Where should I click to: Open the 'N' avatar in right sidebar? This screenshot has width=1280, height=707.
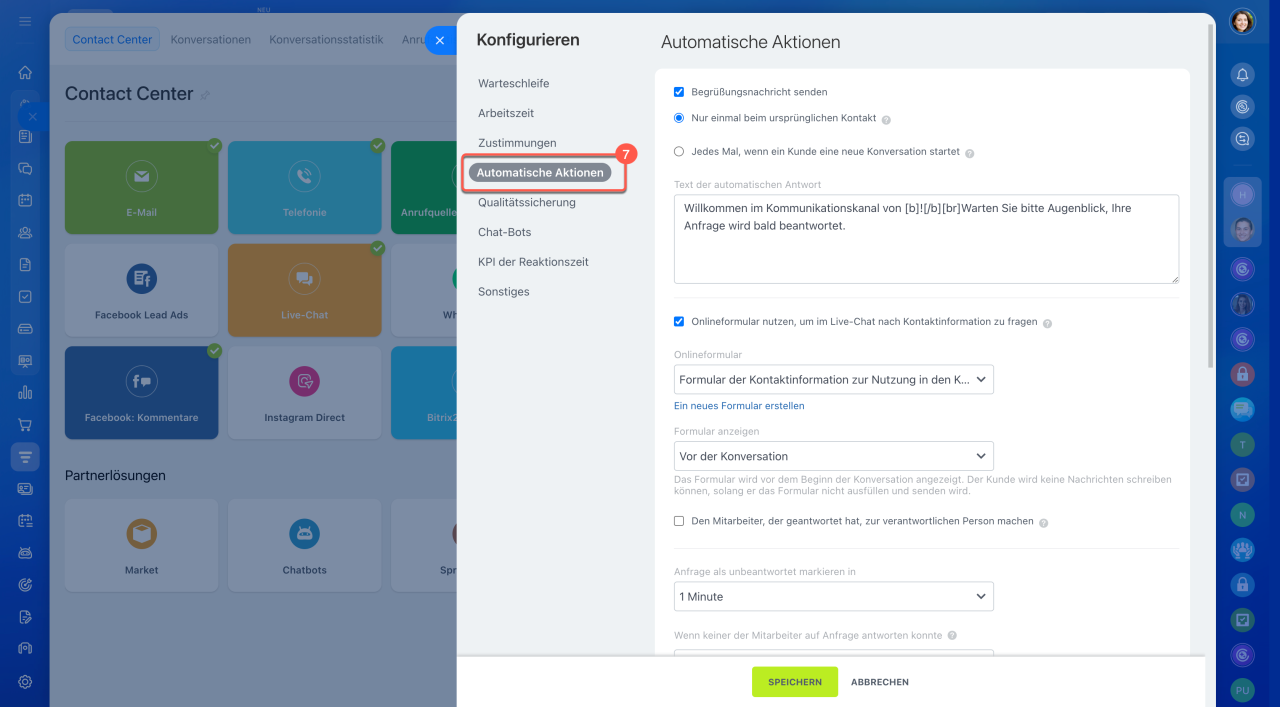click(1242, 514)
